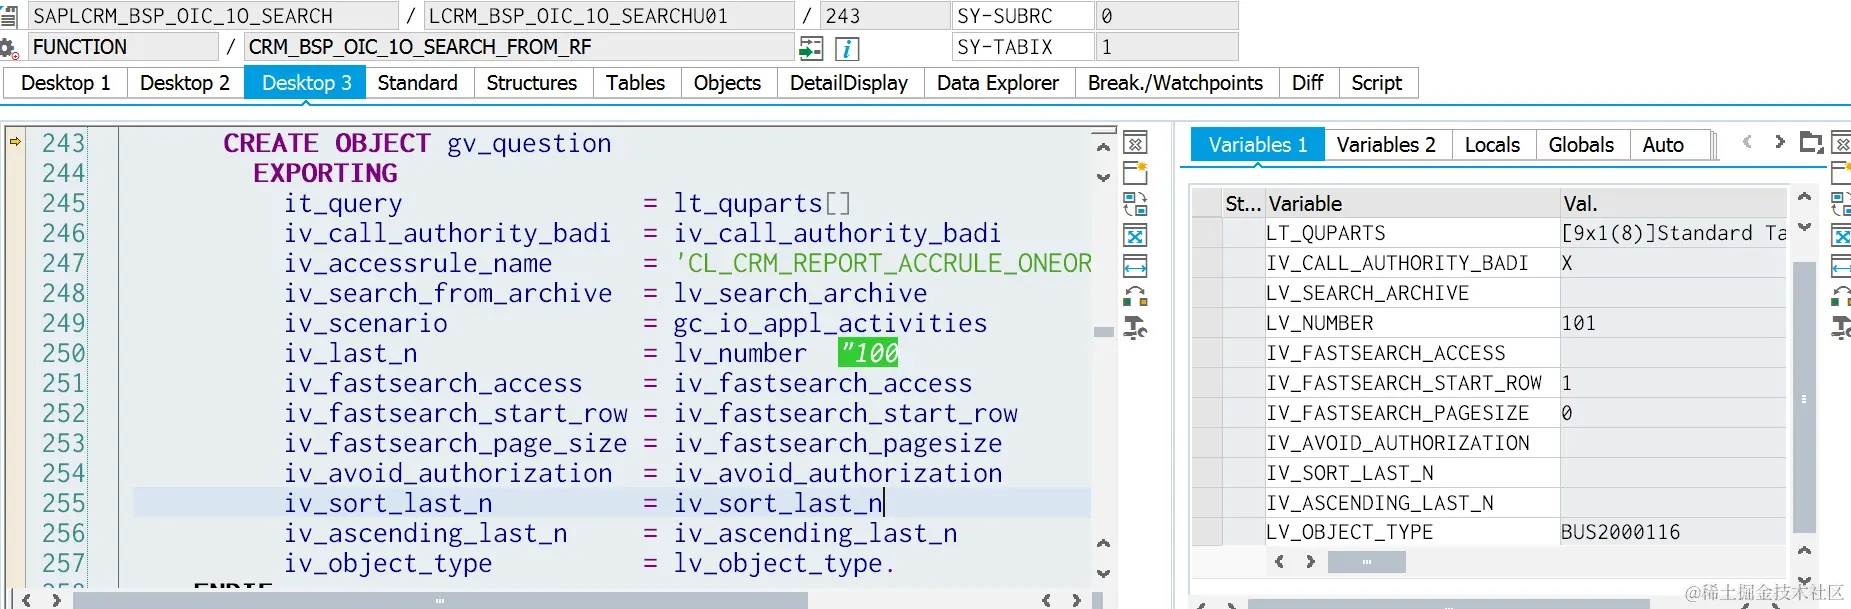Open the Structures tab

pyautogui.click(x=532, y=83)
